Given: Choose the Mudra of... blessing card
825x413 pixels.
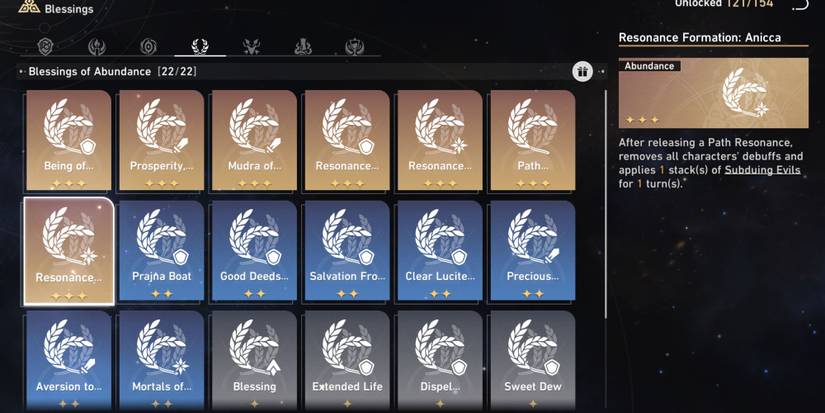Looking at the screenshot, I should tap(254, 140).
